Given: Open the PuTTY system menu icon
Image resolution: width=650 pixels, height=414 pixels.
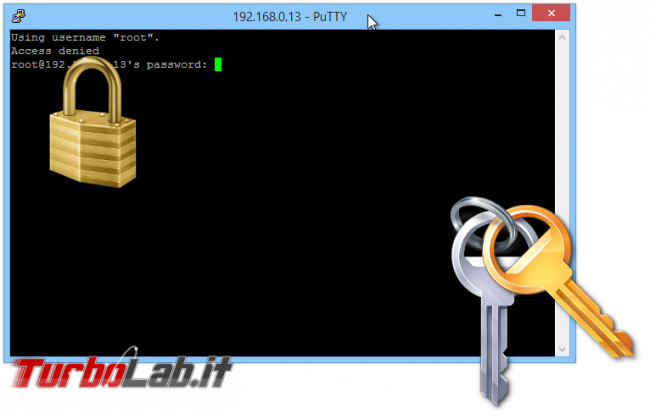Looking at the screenshot, I should pos(19,16).
